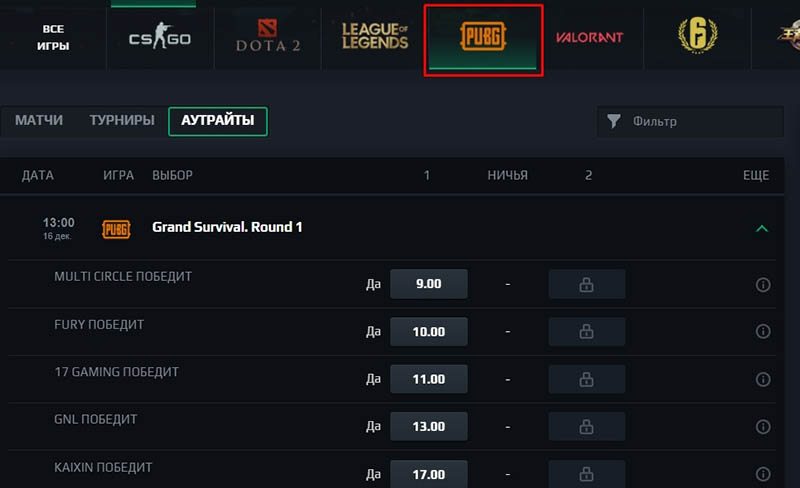Pick 17 Gaming at 11.00 odds
Viewport: 800px width, 488px height.
[429, 379]
